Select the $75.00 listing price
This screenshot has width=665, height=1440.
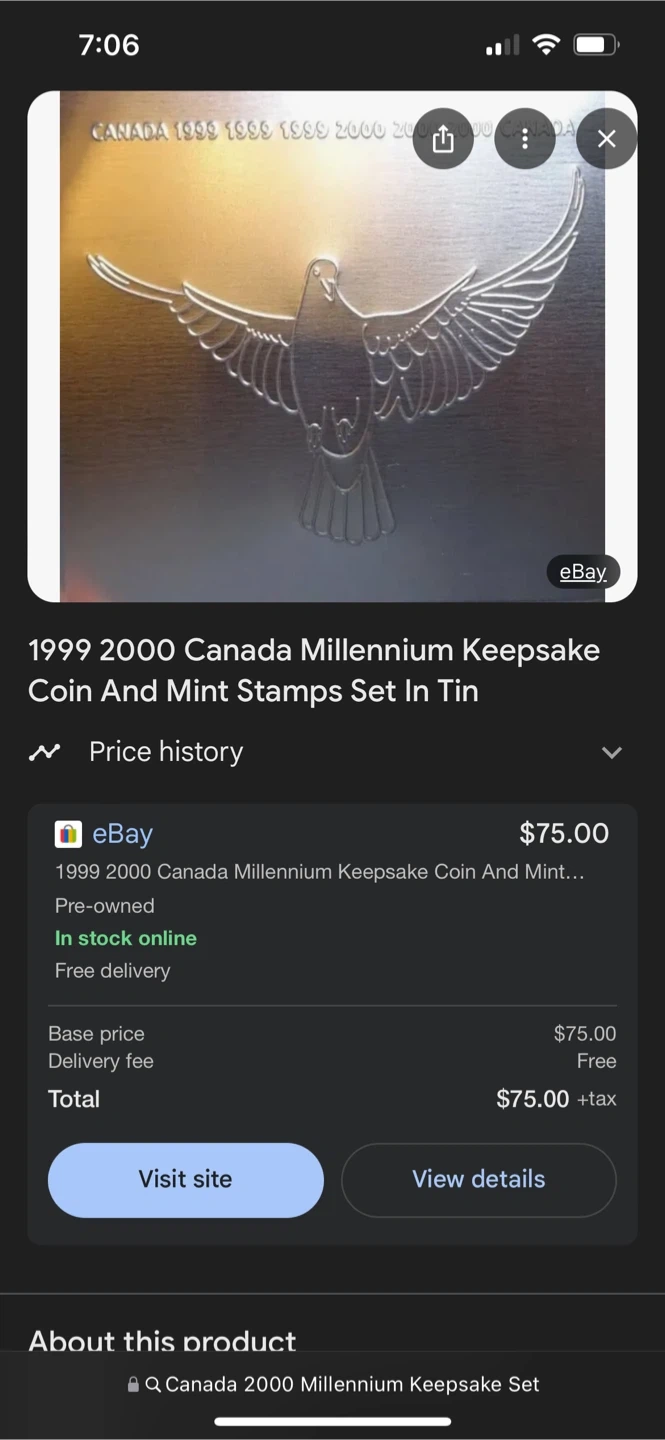[564, 833]
